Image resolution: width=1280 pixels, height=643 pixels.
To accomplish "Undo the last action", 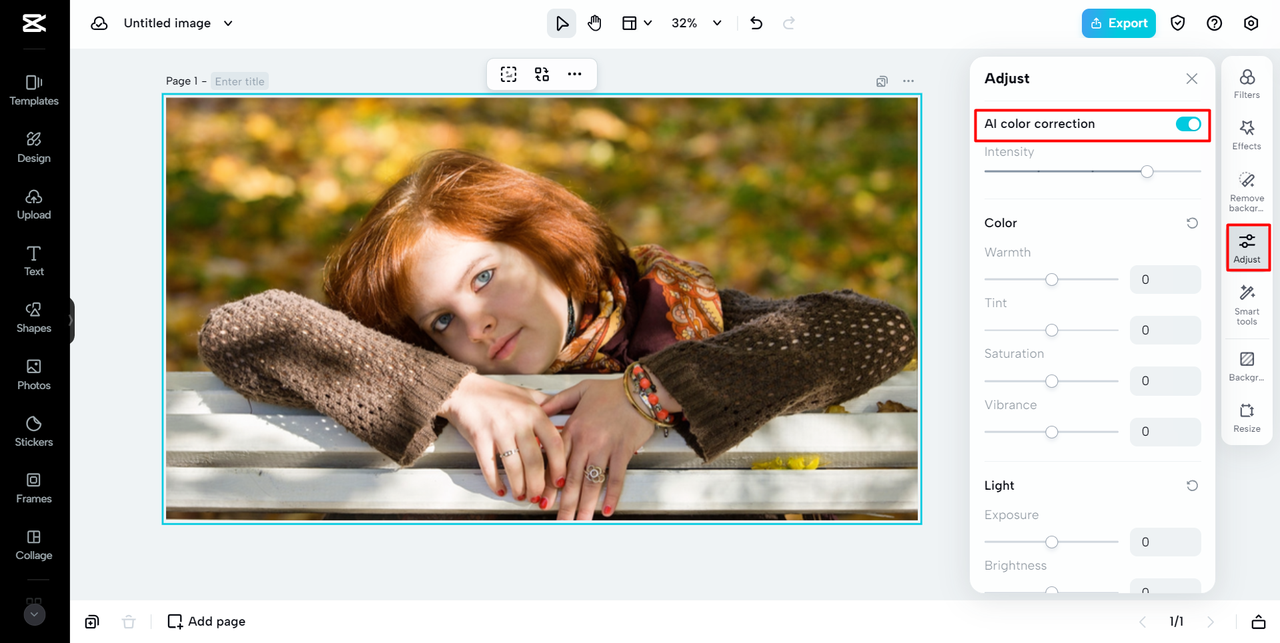I will 756,23.
